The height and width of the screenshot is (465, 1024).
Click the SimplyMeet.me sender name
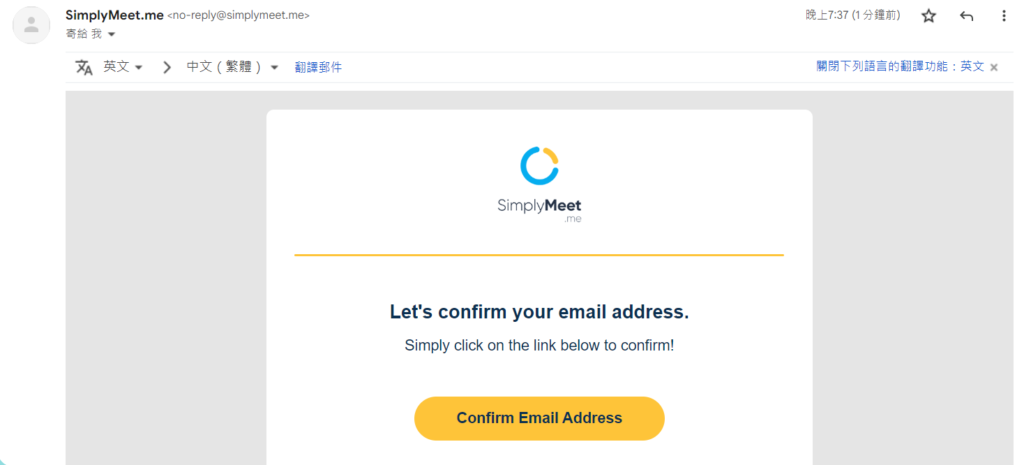pyautogui.click(x=114, y=16)
